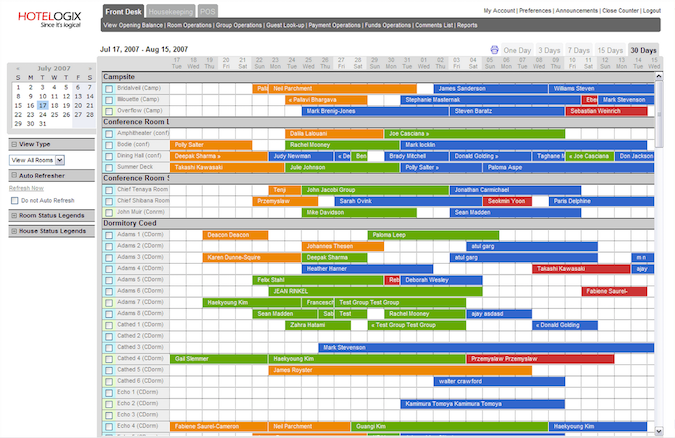Click the Summer Deck room status icon
The width and height of the screenshot is (675, 438).
(109, 167)
